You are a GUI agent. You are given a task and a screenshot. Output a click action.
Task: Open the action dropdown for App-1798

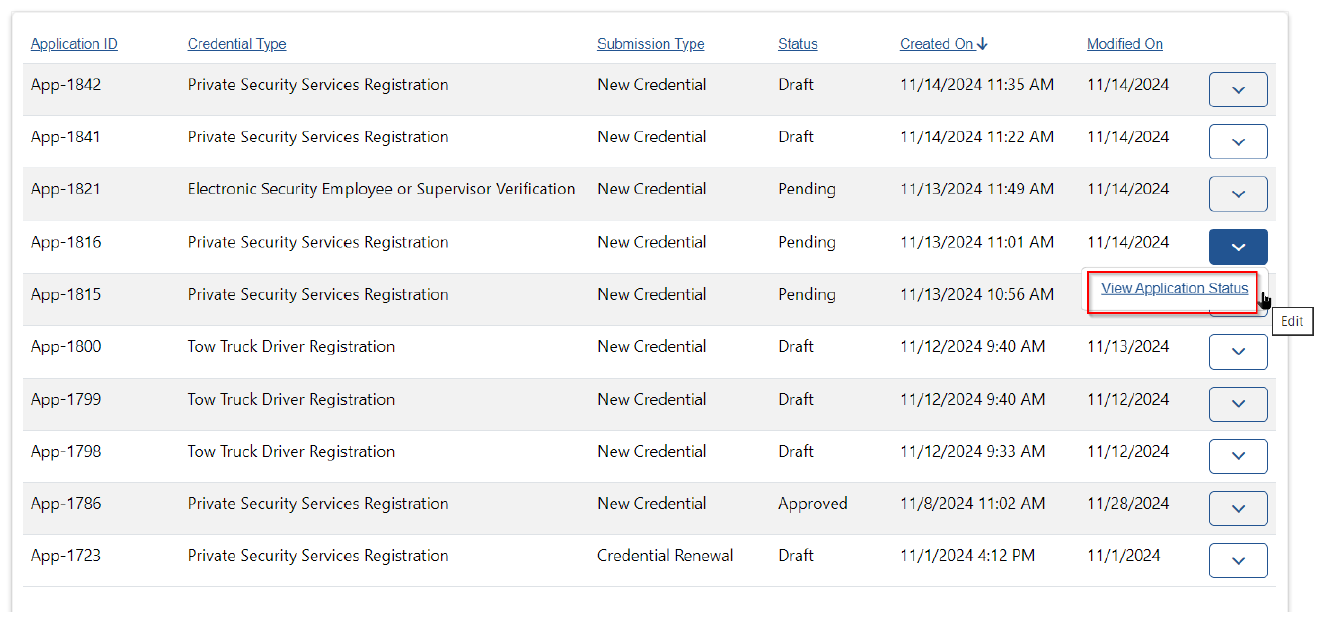[x=1237, y=456]
